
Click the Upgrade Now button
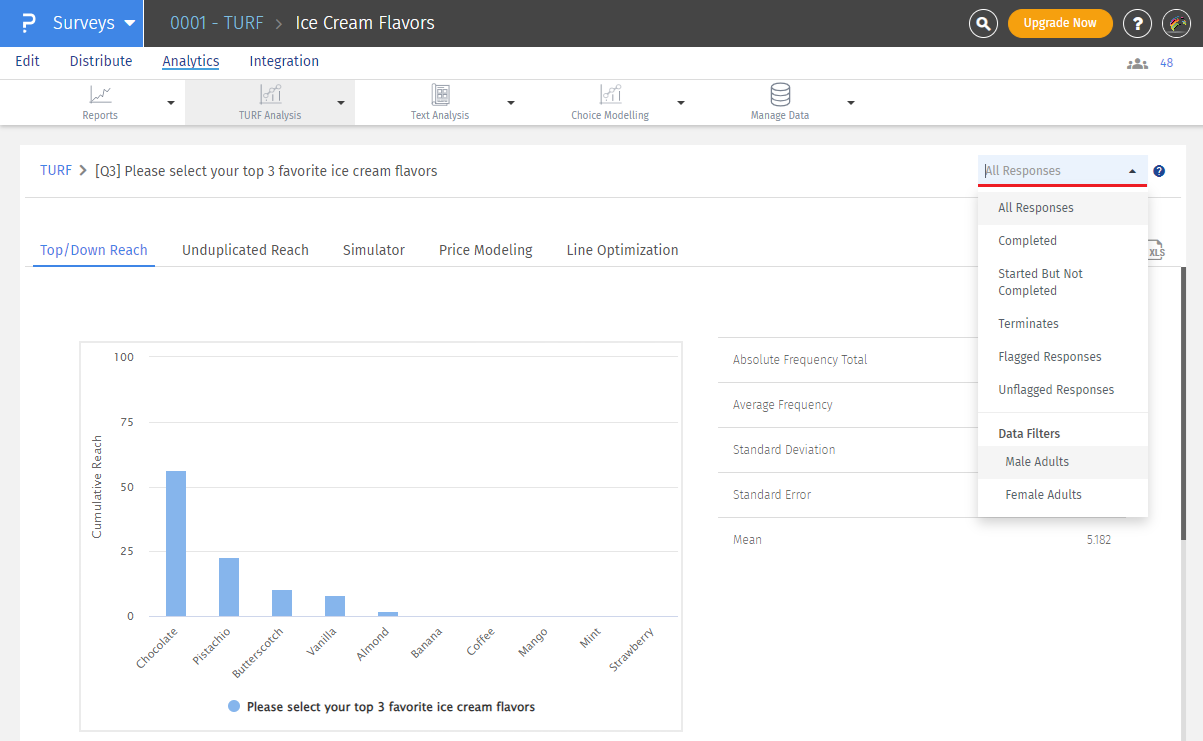coord(1060,23)
